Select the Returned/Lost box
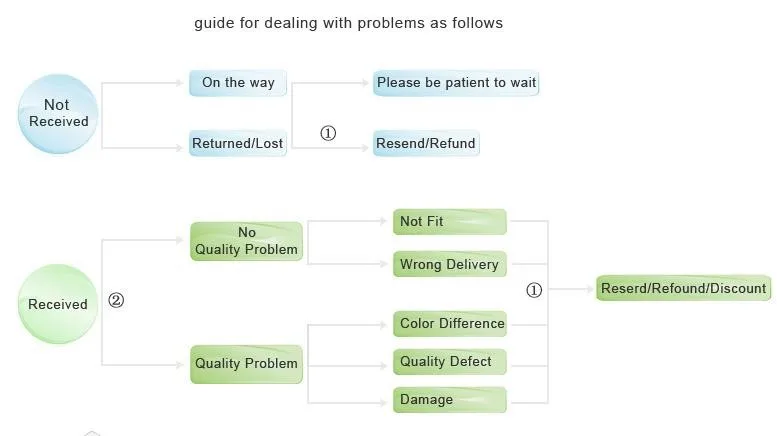Image resolution: width=777 pixels, height=436 pixels. (x=238, y=143)
